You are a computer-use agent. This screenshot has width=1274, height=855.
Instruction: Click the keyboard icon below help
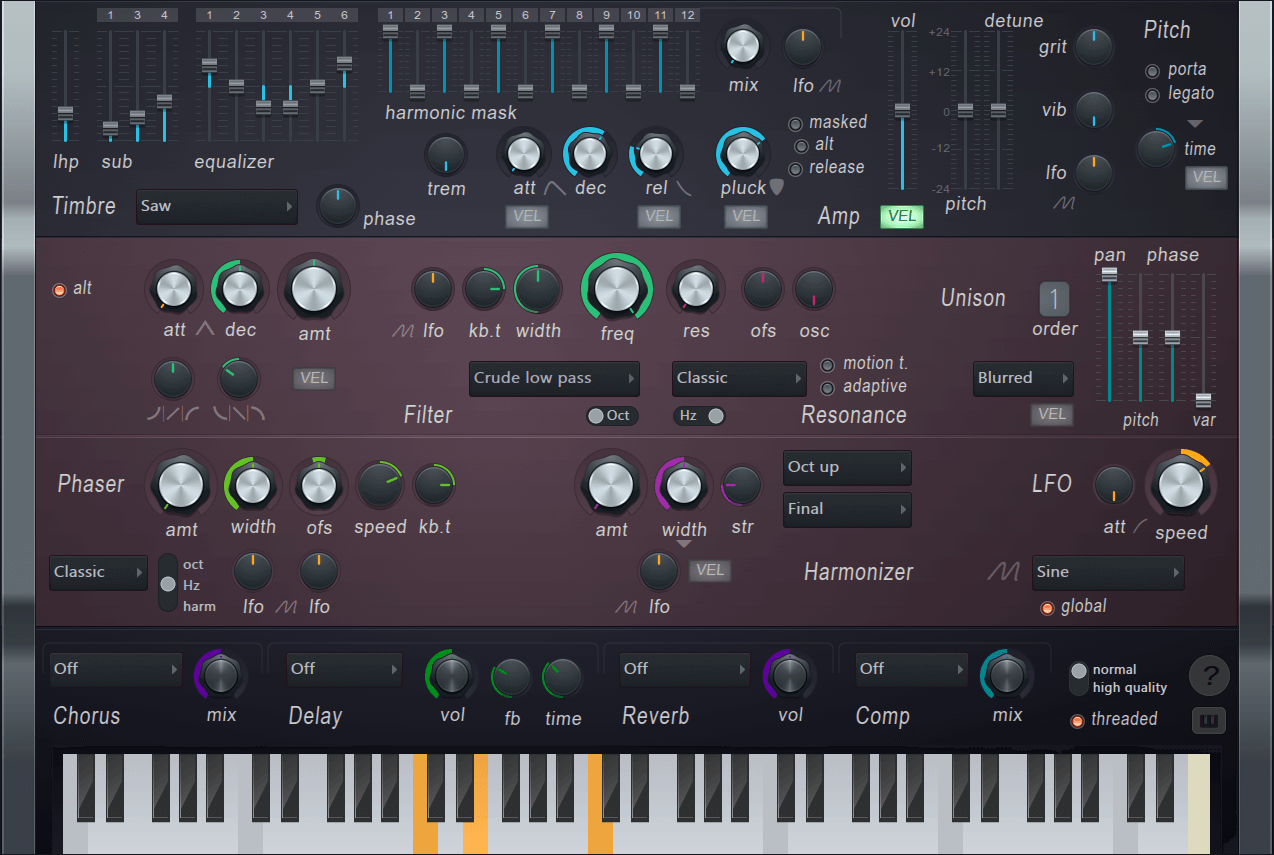pyautogui.click(x=1209, y=720)
